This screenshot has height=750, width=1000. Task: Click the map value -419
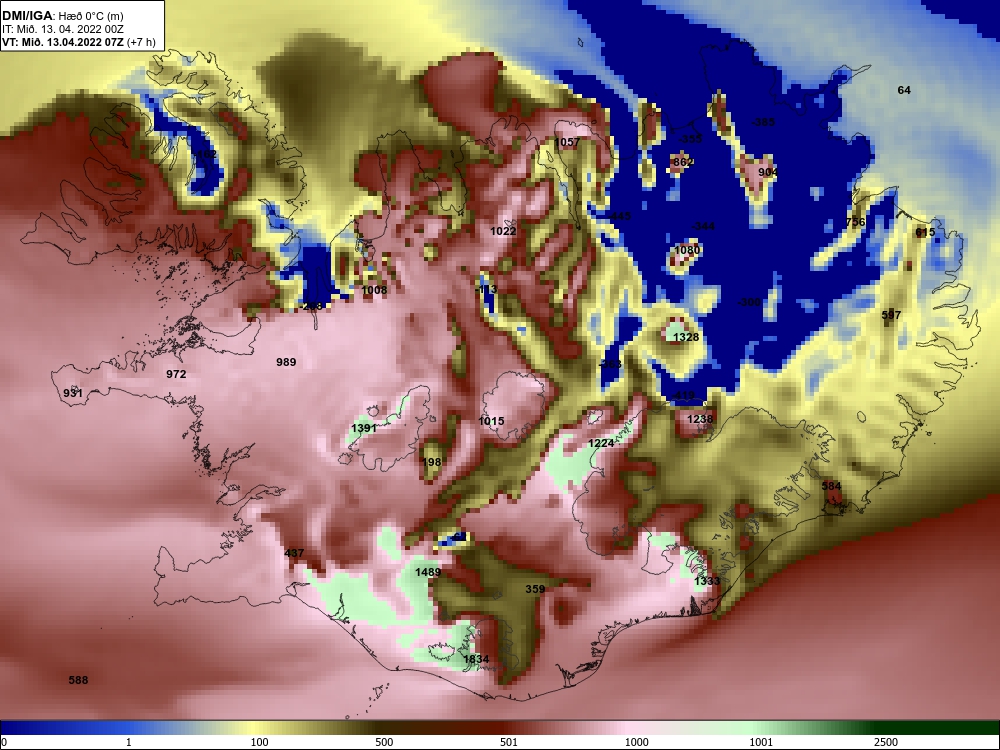click(x=682, y=395)
